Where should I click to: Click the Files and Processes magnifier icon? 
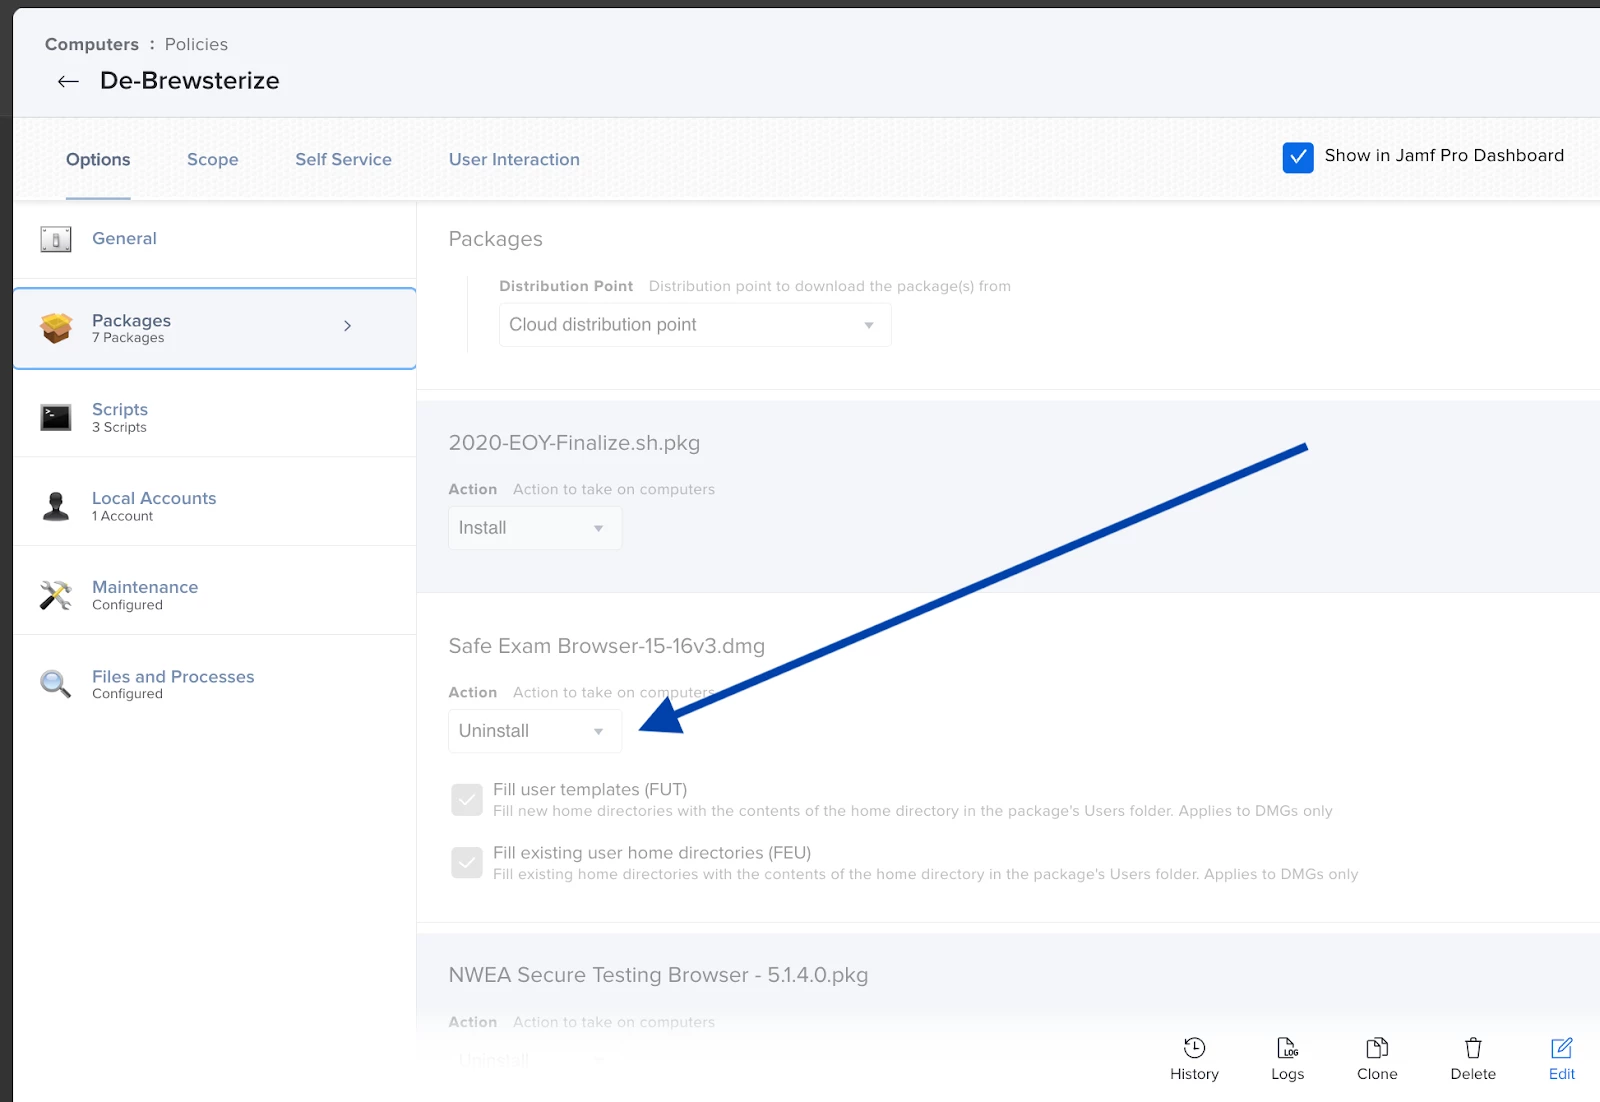tap(56, 684)
